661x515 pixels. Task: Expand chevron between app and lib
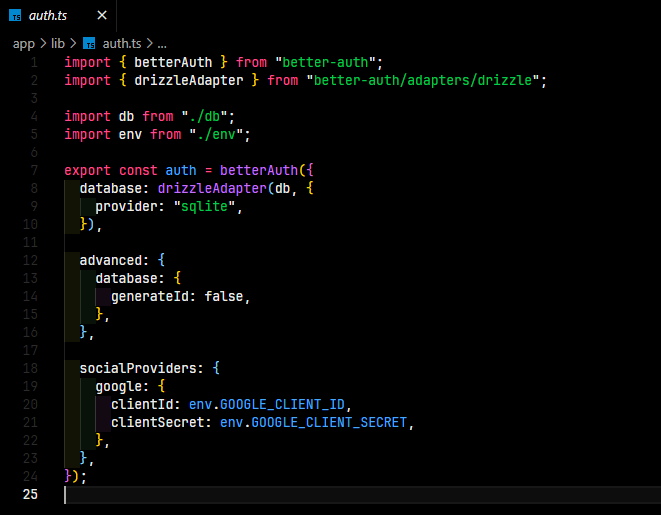43,43
